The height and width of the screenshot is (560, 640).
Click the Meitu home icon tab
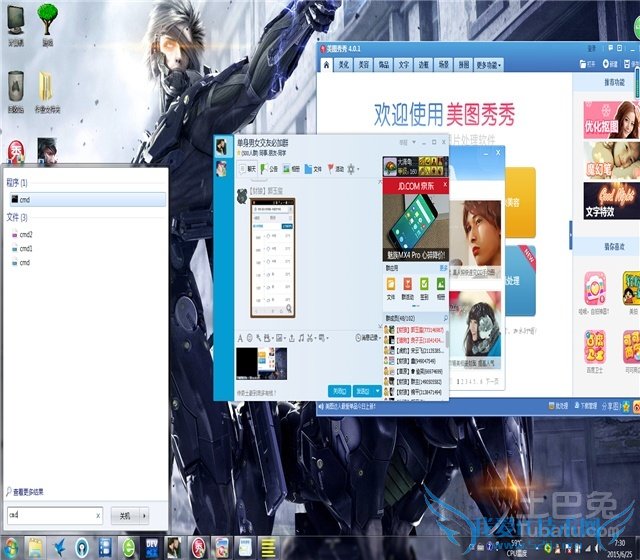[327, 64]
